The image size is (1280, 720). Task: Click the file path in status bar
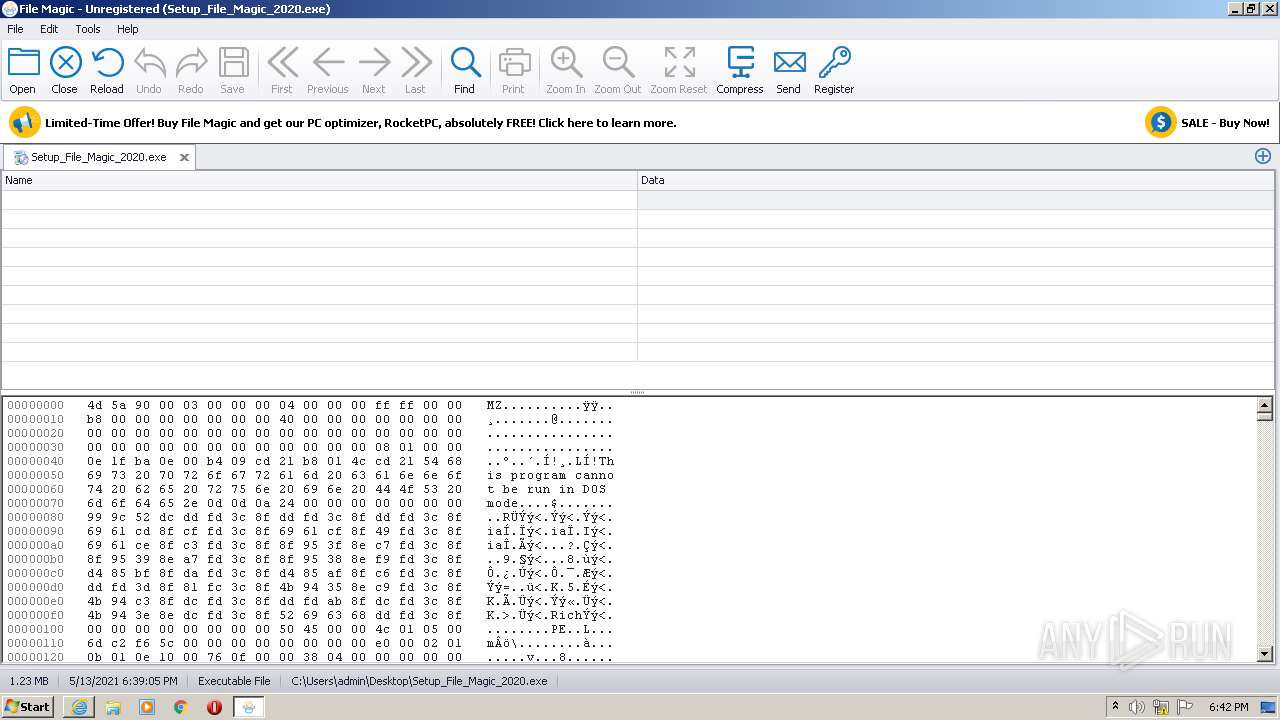pyautogui.click(x=419, y=681)
